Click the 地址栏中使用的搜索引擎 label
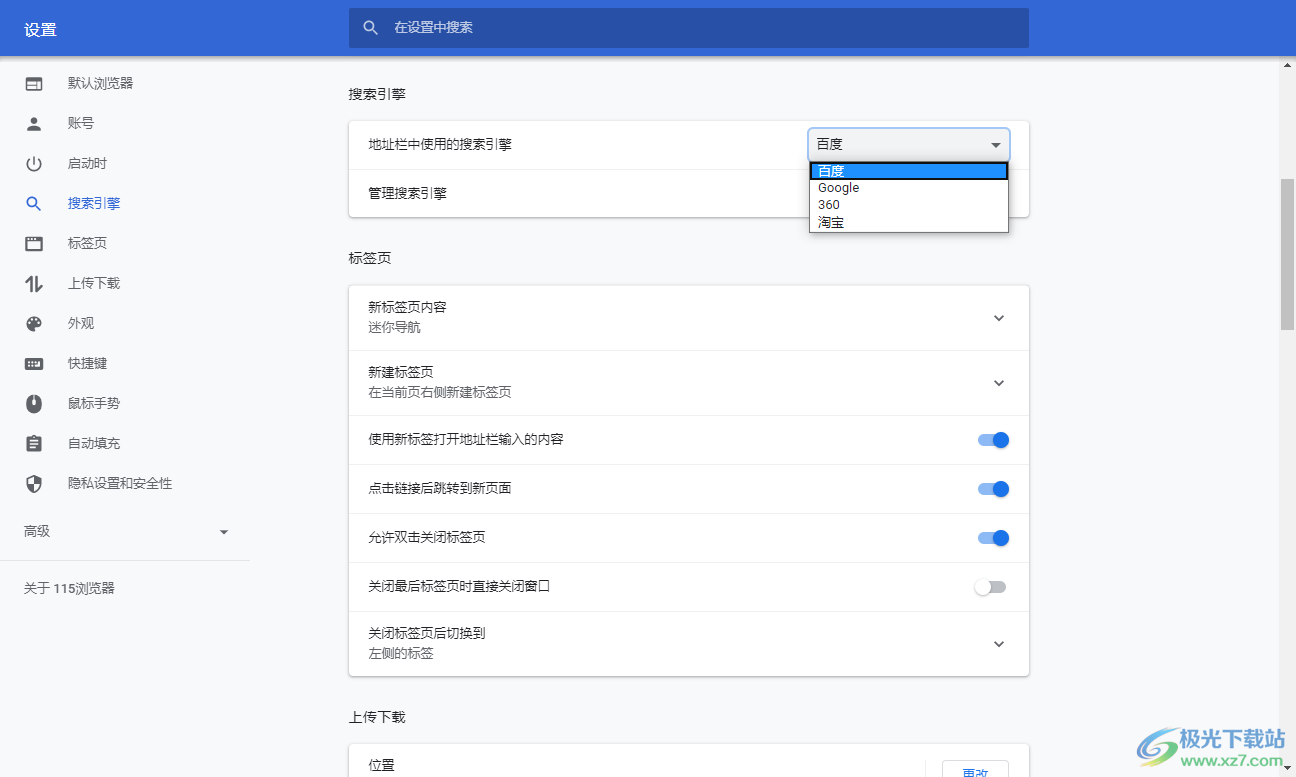 tap(440, 144)
